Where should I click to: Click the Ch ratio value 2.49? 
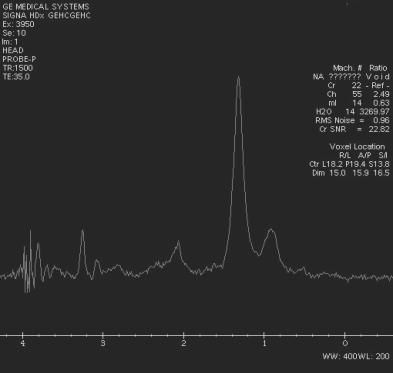tap(381, 94)
